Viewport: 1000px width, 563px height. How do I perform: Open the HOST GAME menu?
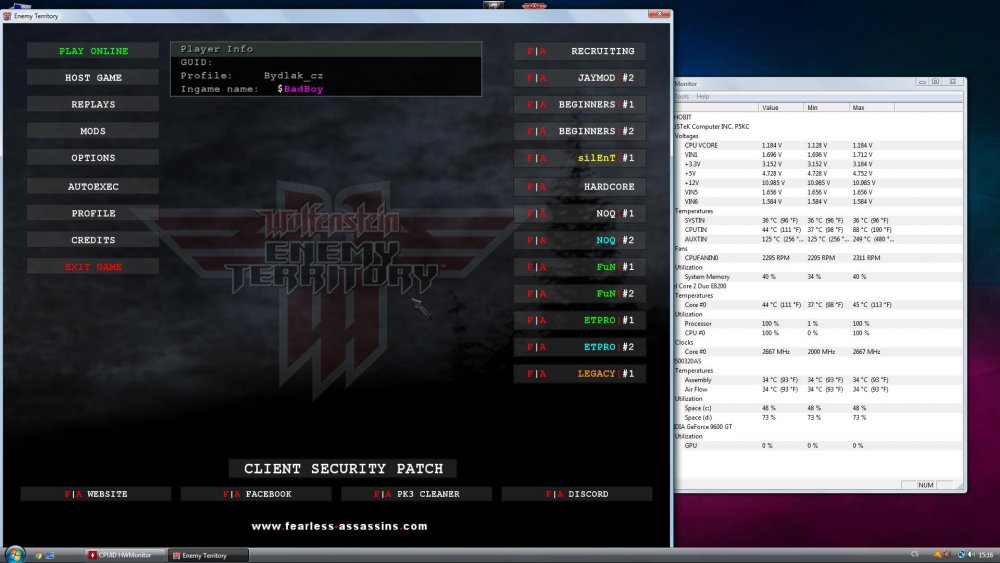click(x=93, y=78)
